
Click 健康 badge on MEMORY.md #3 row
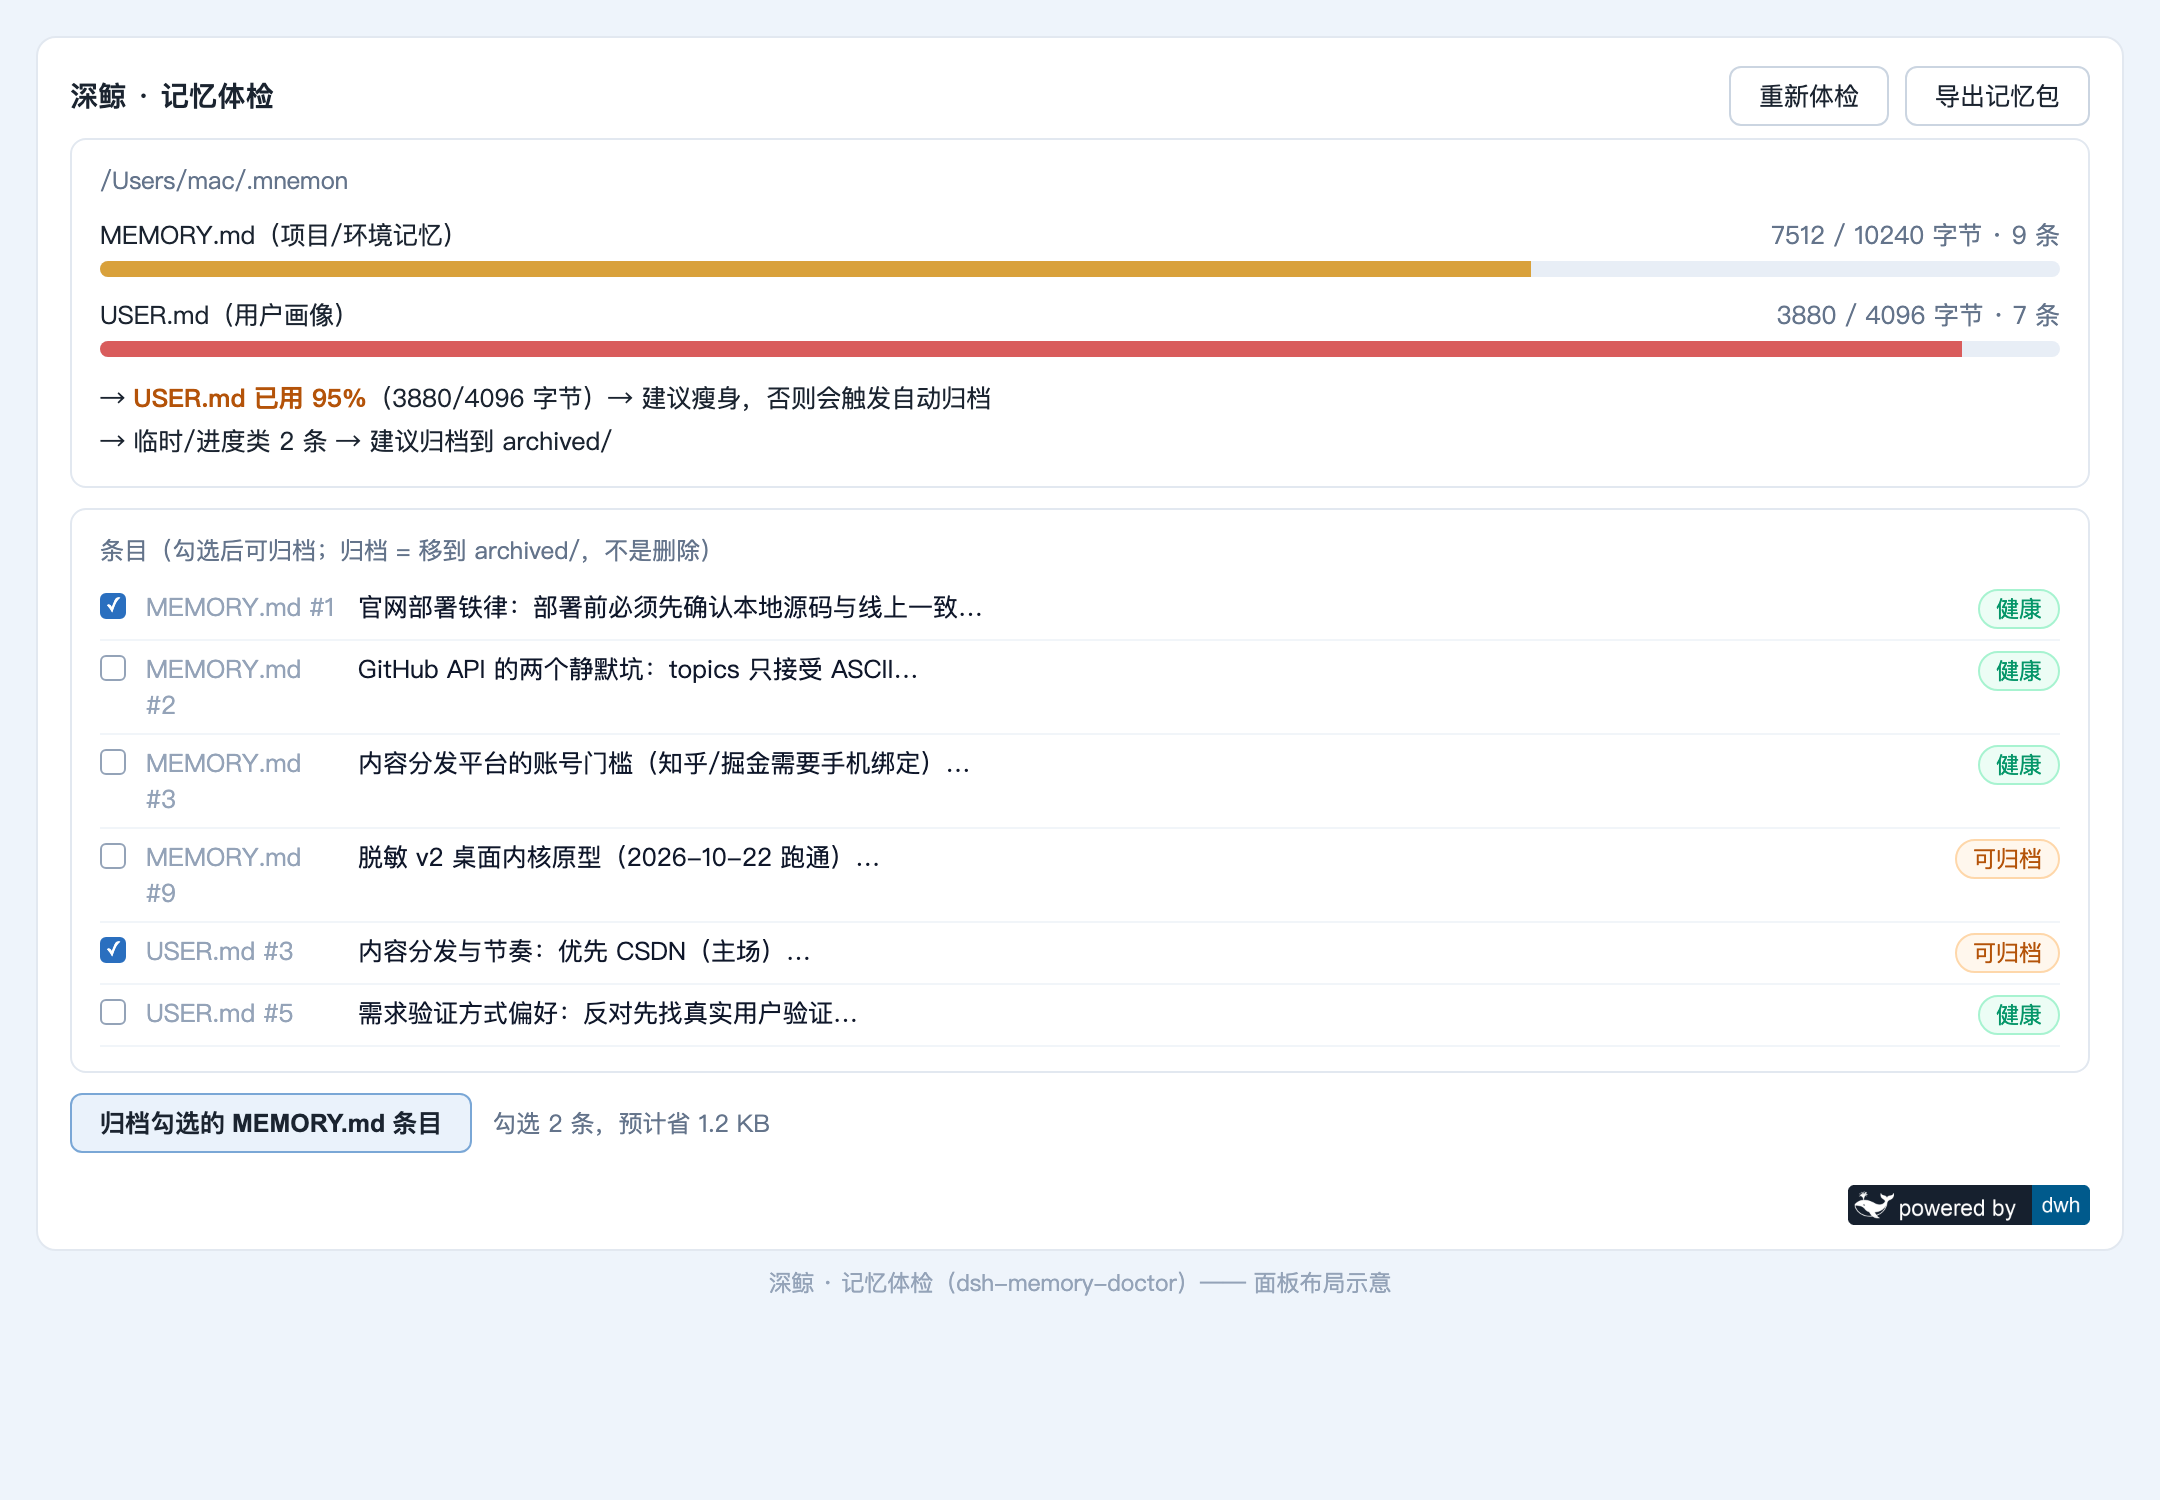[x=2018, y=765]
